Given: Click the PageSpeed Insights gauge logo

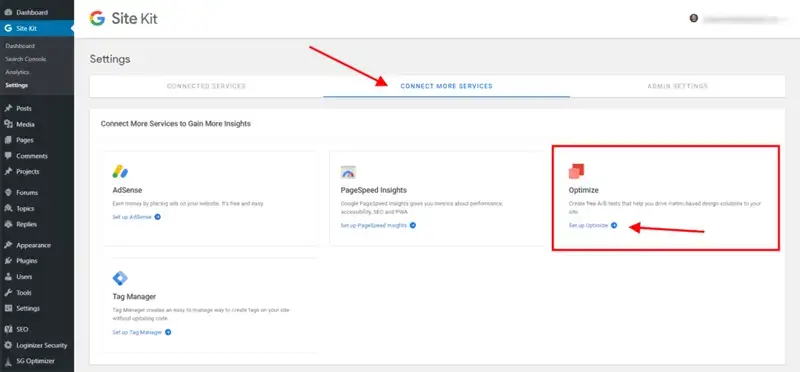Looking at the screenshot, I should (x=348, y=172).
